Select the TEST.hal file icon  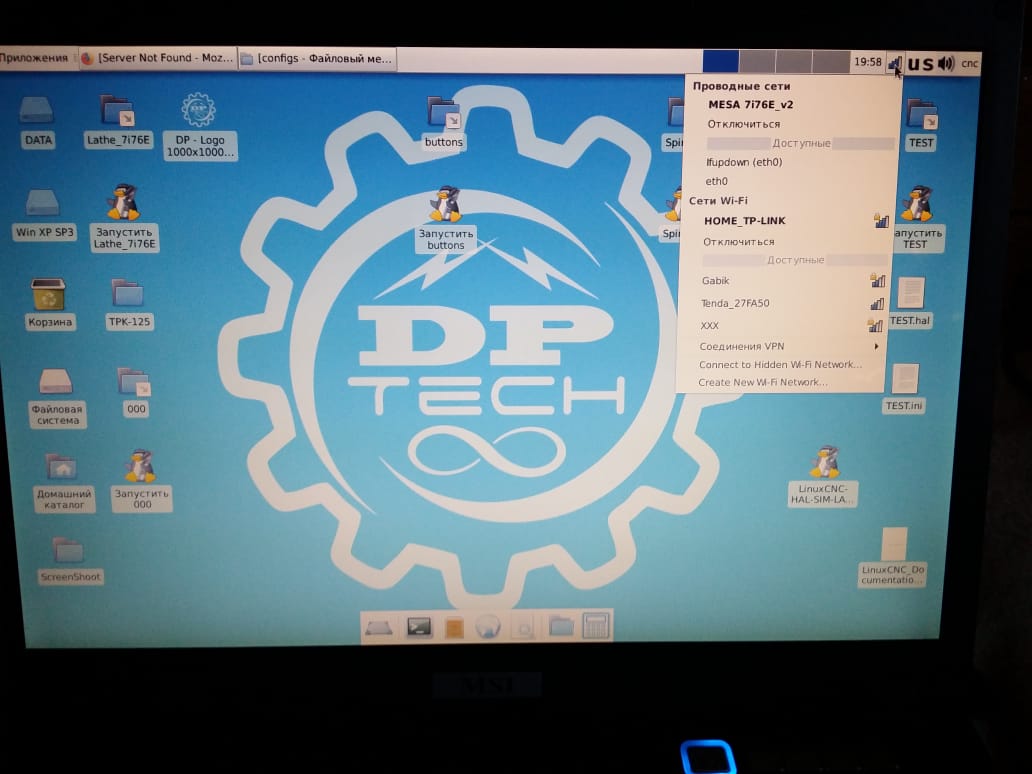pos(910,294)
